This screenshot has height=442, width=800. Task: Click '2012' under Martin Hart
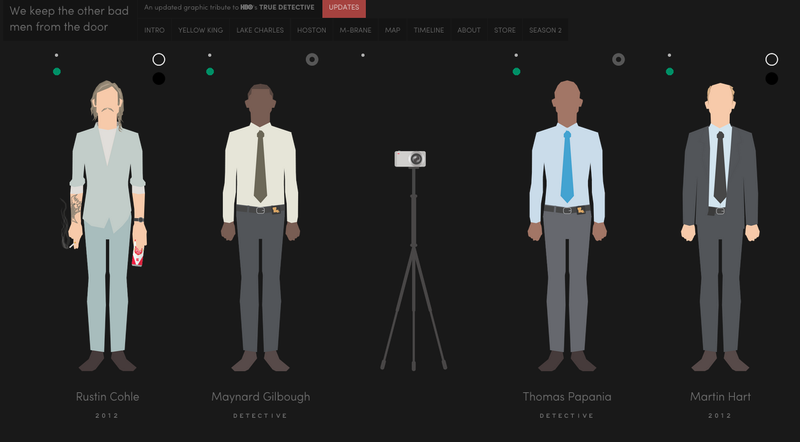point(720,415)
